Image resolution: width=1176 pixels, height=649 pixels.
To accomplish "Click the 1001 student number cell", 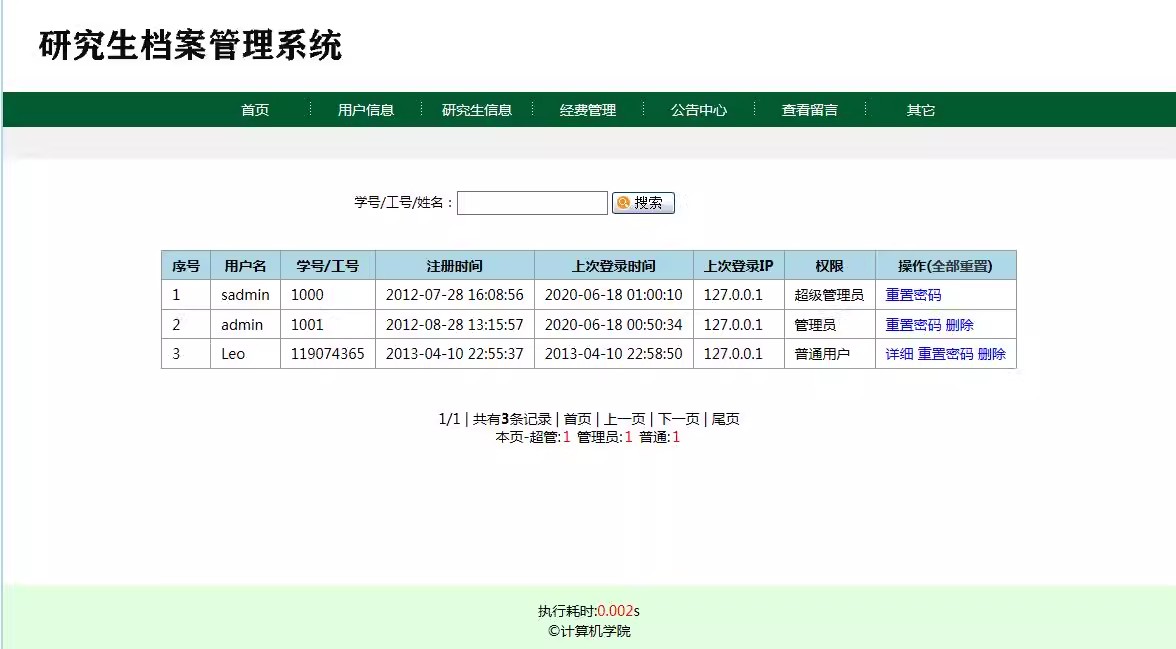I will (x=328, y=325).
